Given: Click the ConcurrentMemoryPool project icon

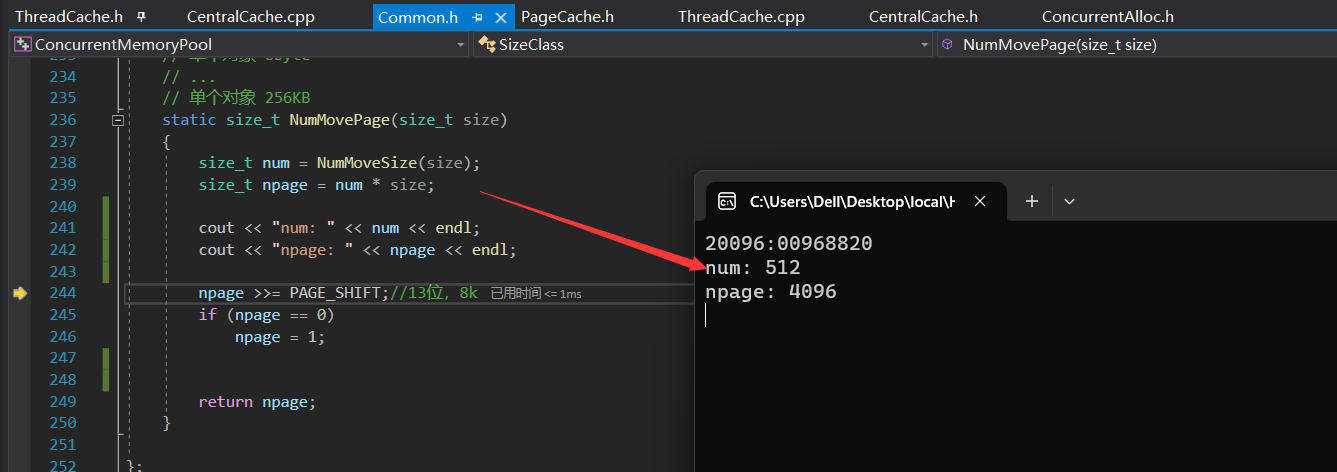Looking at the screenshot, I should 22,44.
